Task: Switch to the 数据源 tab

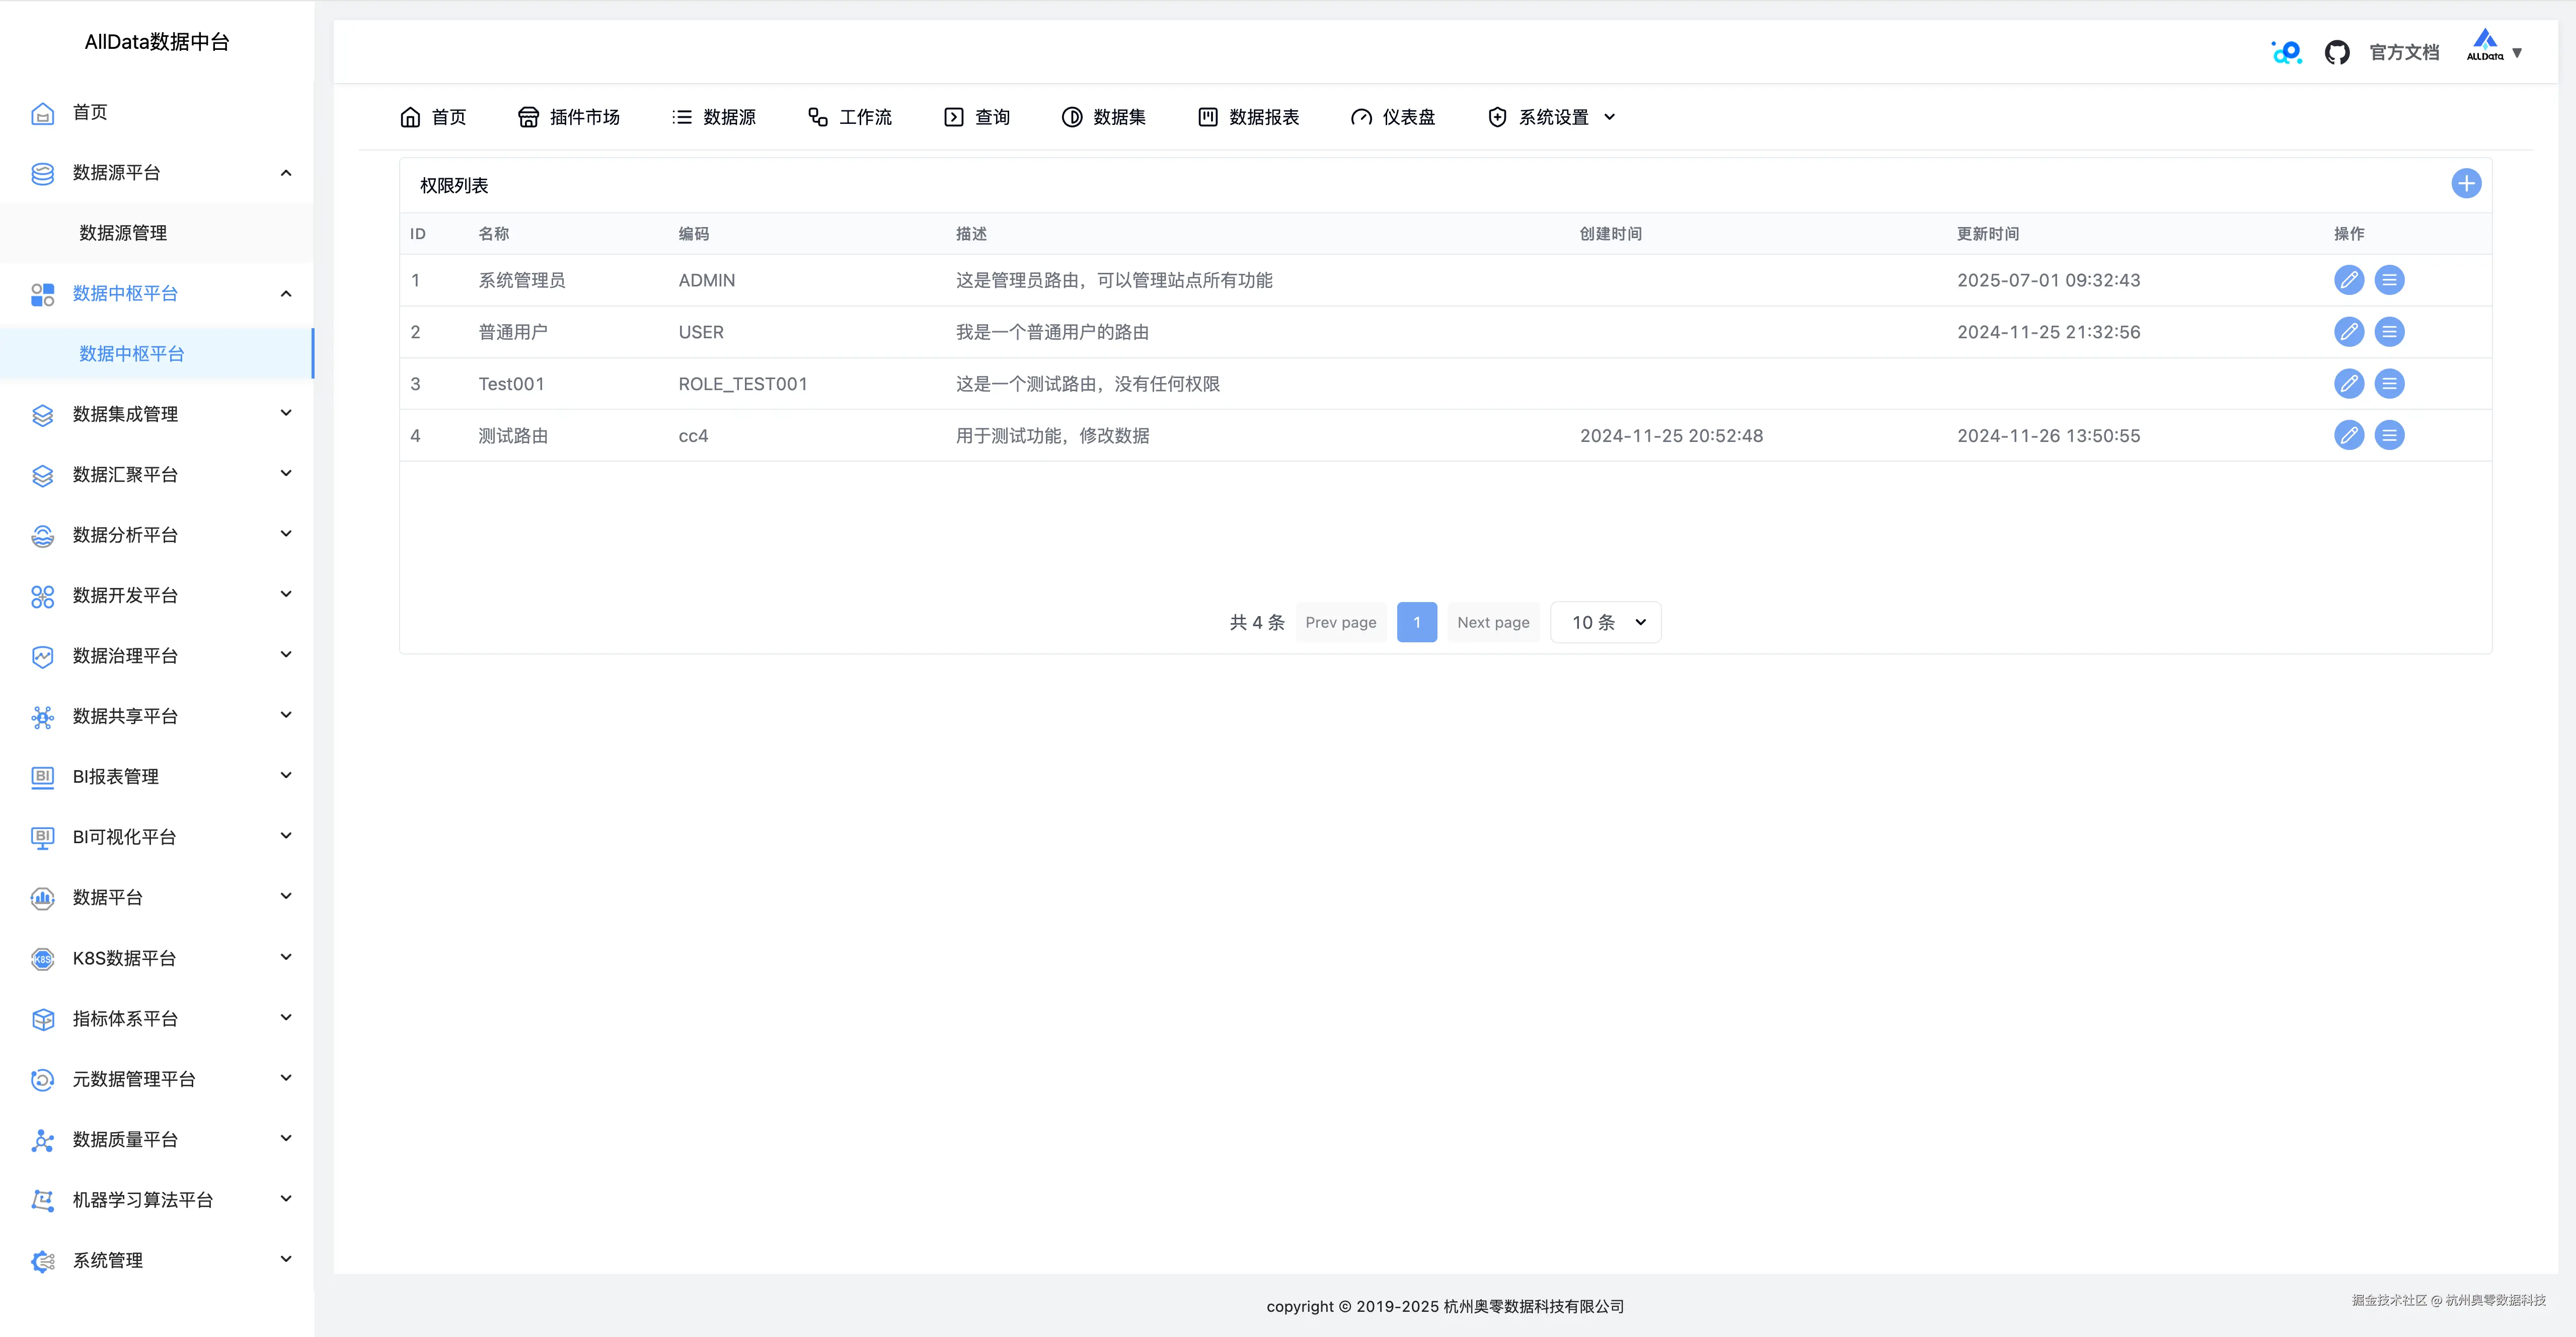Action: 714,116
